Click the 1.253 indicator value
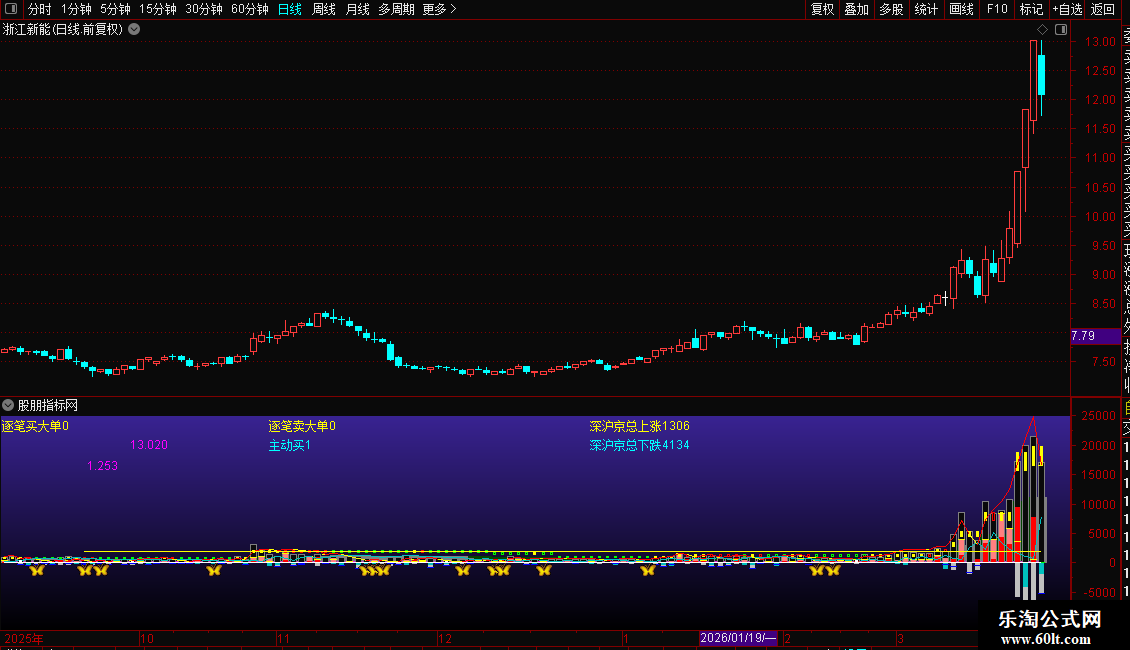Screen dimensions: 1130x650 point(102,466)
